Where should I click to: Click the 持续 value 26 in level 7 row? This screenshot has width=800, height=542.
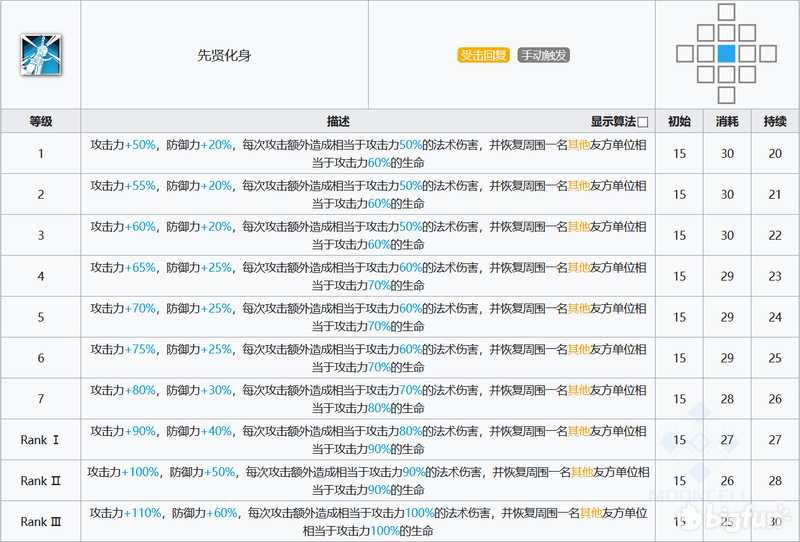pos(775,399)
